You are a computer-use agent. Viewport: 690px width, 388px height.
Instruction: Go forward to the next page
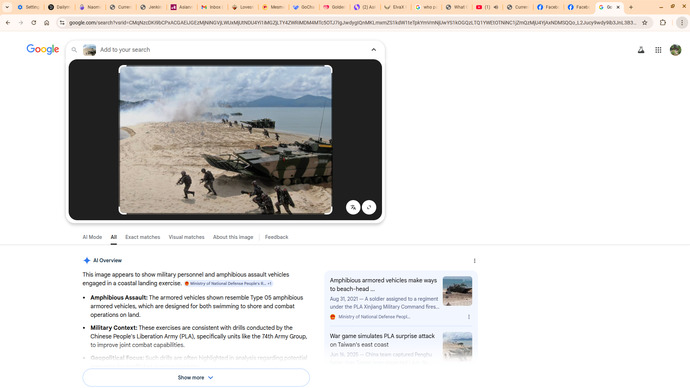point(21,22)
